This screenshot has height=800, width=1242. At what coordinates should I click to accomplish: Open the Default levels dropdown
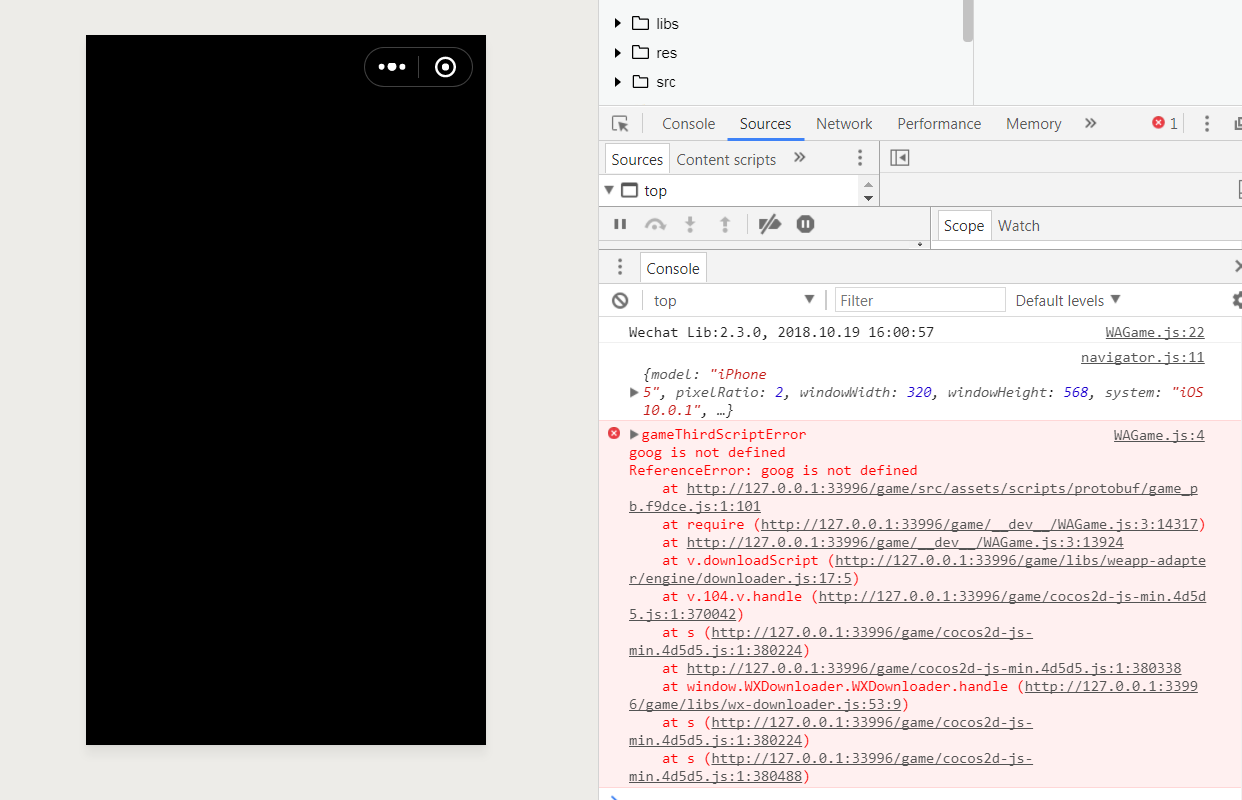1068,300
